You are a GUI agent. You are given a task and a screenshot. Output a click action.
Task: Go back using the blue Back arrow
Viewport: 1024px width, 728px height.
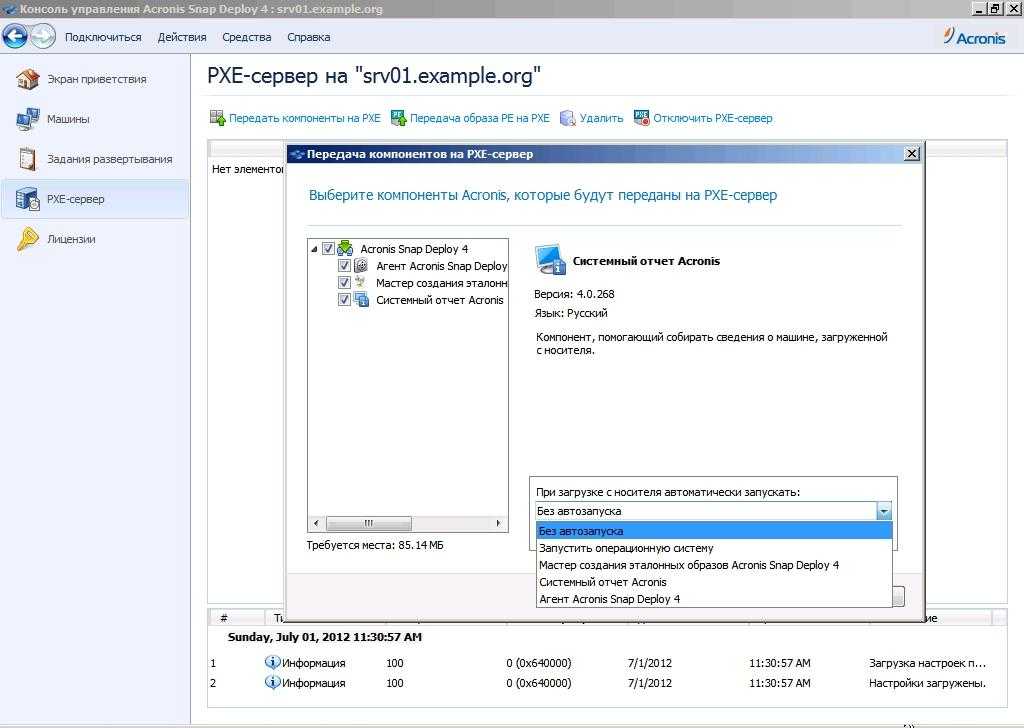pos(15,37)
